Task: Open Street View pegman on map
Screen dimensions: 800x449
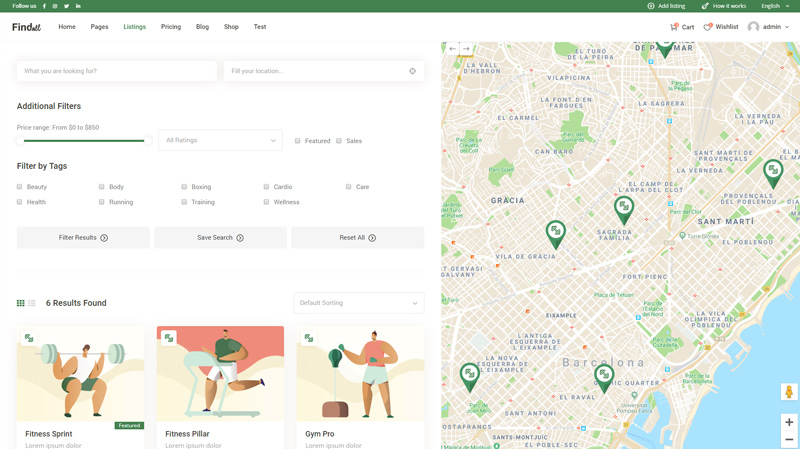Action: tap(788, 392)
